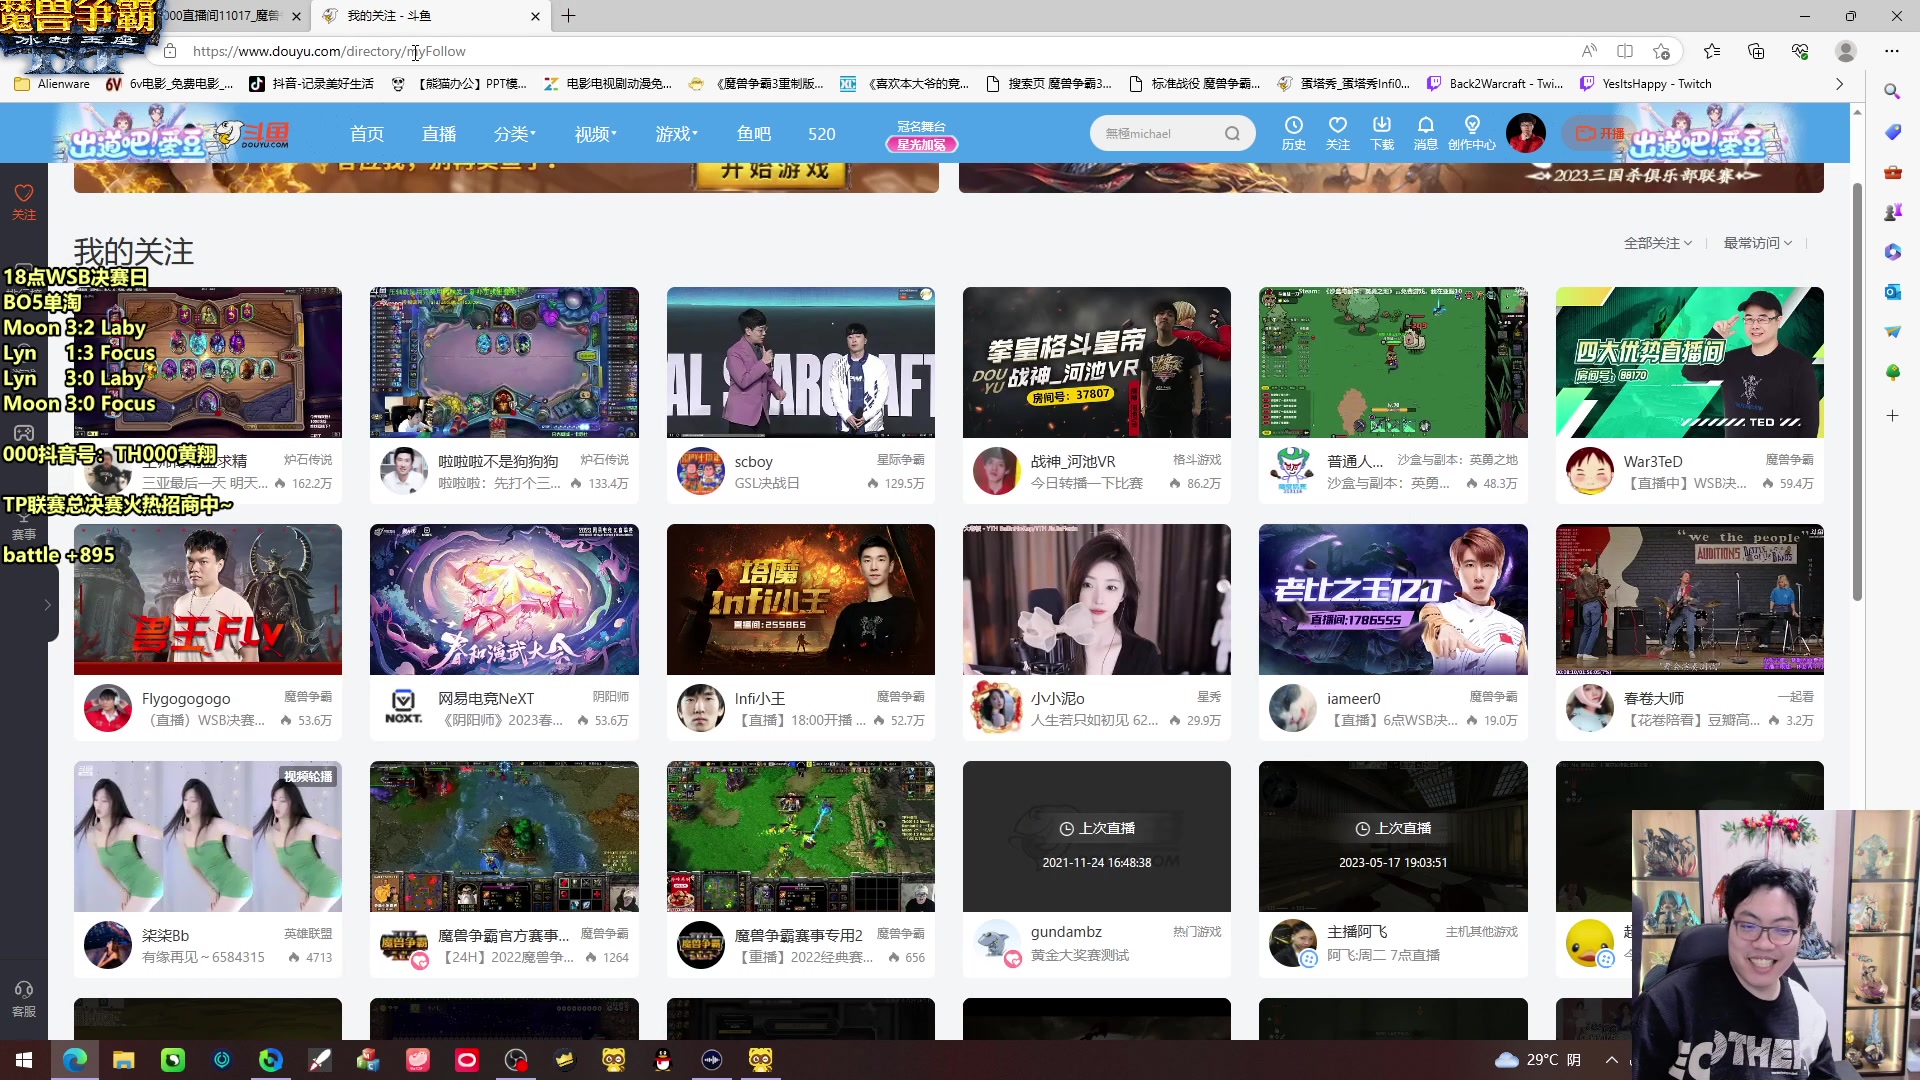Expand the 全部关注 filter dropdown

point(1658,243)
